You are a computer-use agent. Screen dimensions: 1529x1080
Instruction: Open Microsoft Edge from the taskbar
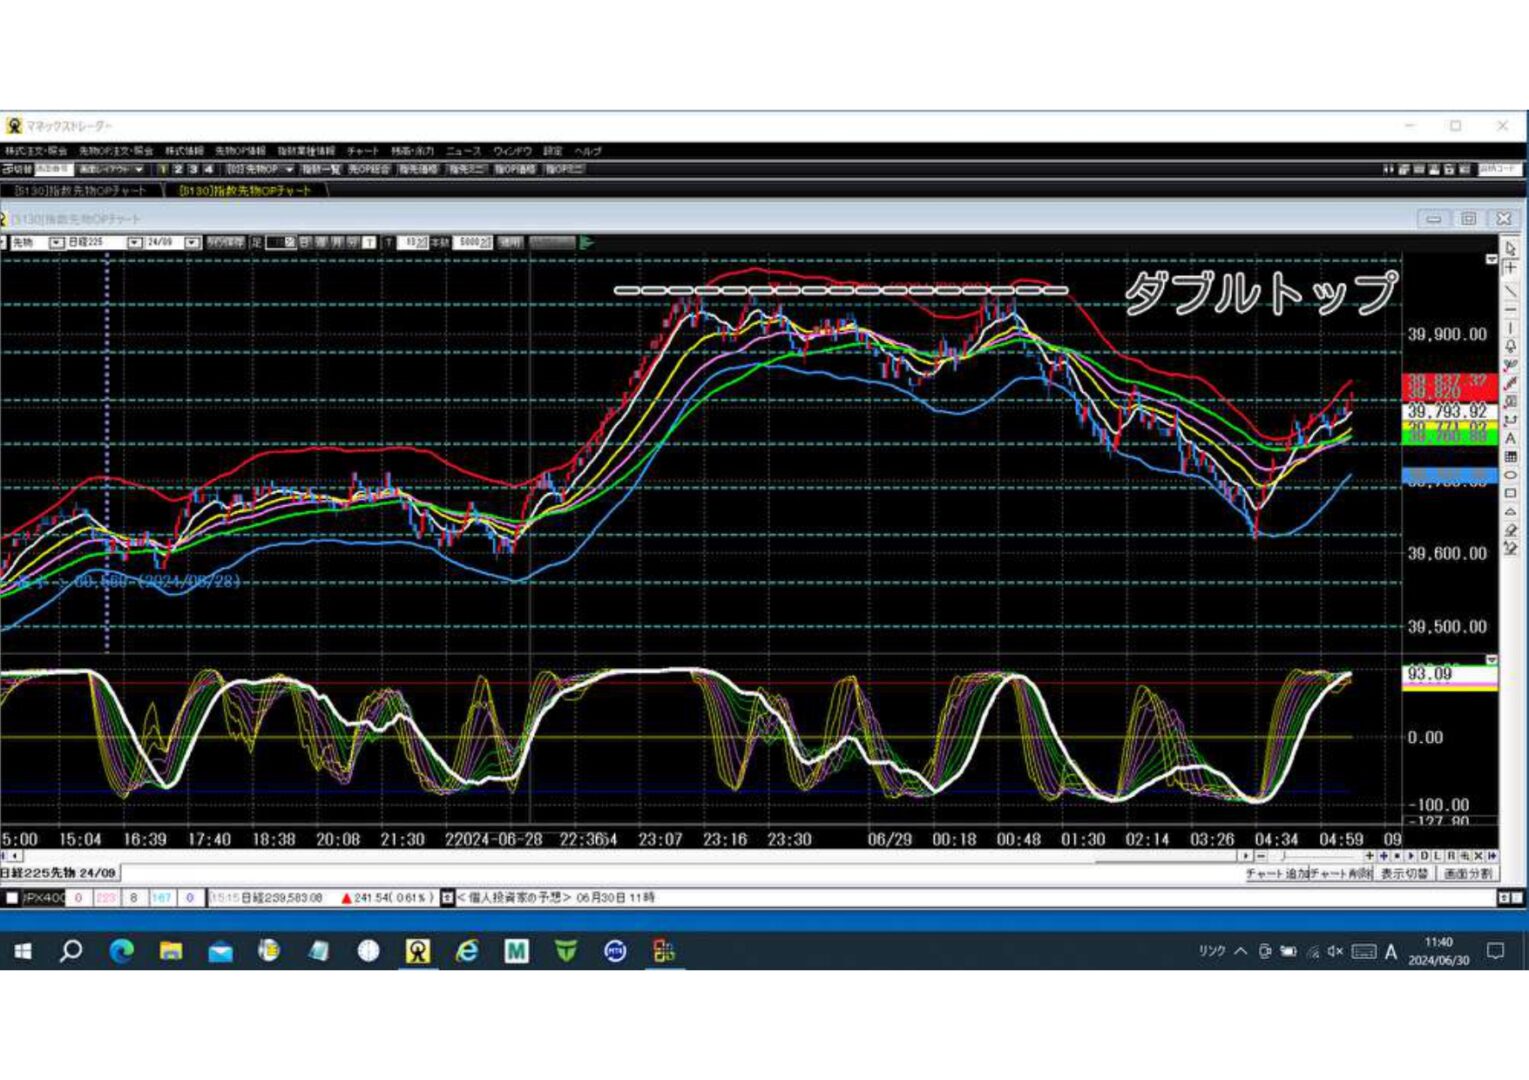[121, 951]
